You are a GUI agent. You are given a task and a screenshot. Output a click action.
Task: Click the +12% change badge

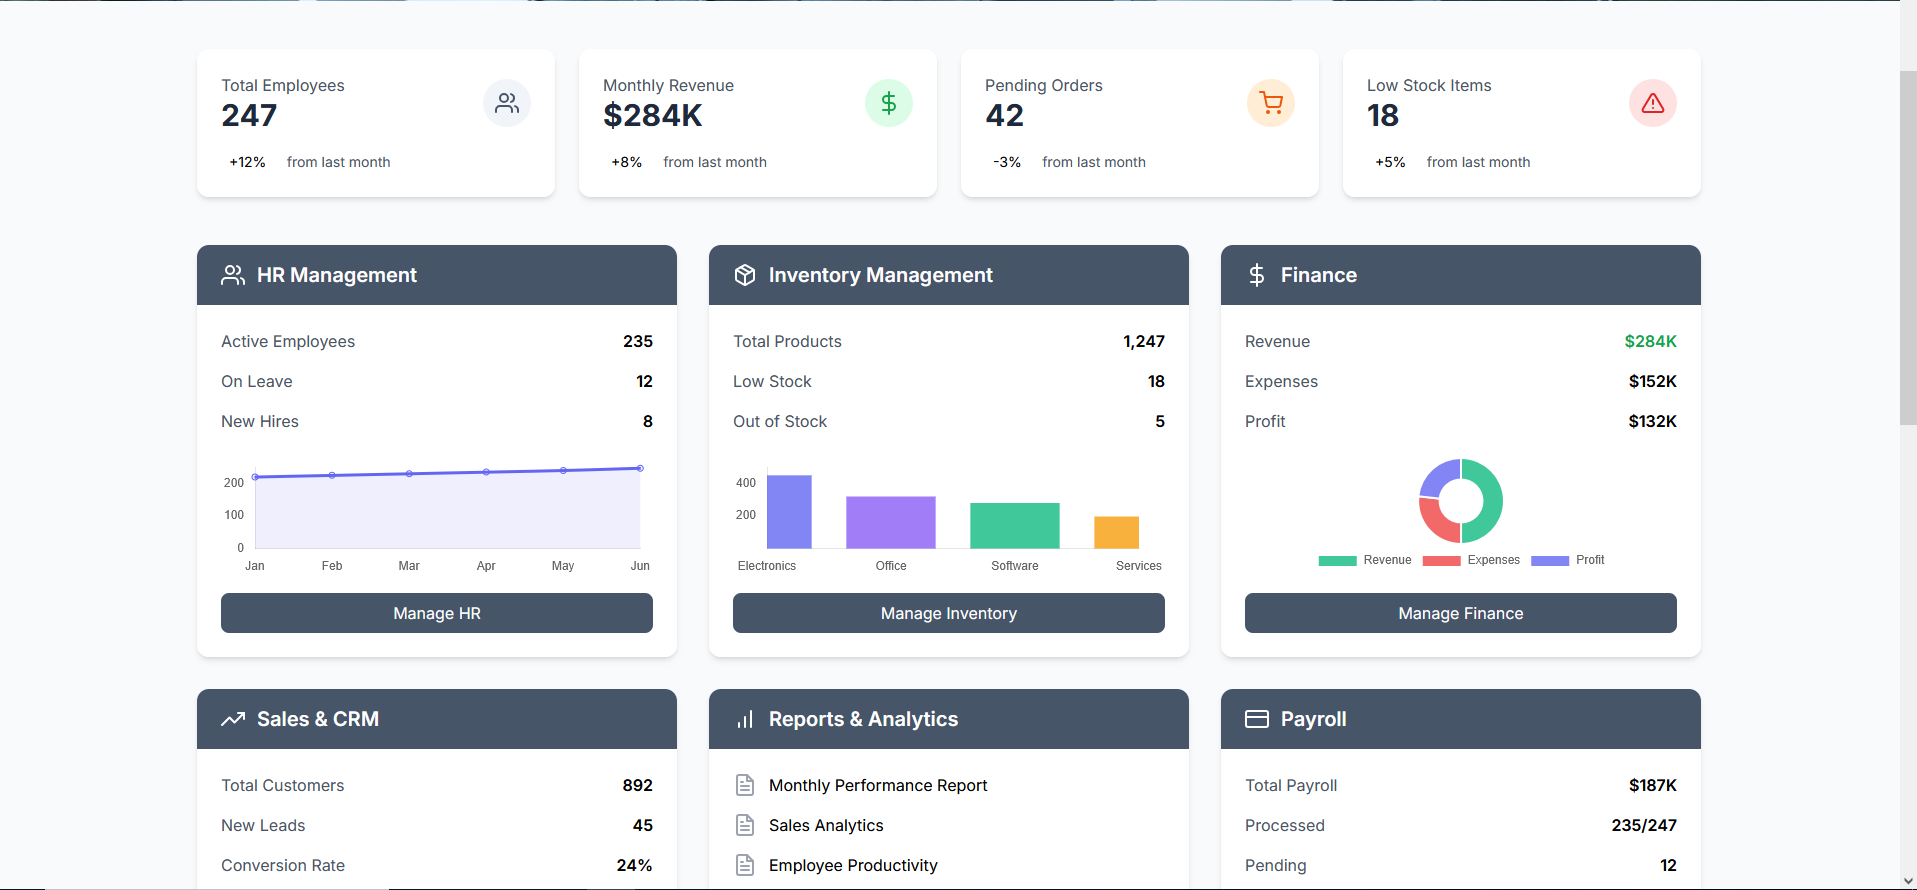[x=248, y=162]
